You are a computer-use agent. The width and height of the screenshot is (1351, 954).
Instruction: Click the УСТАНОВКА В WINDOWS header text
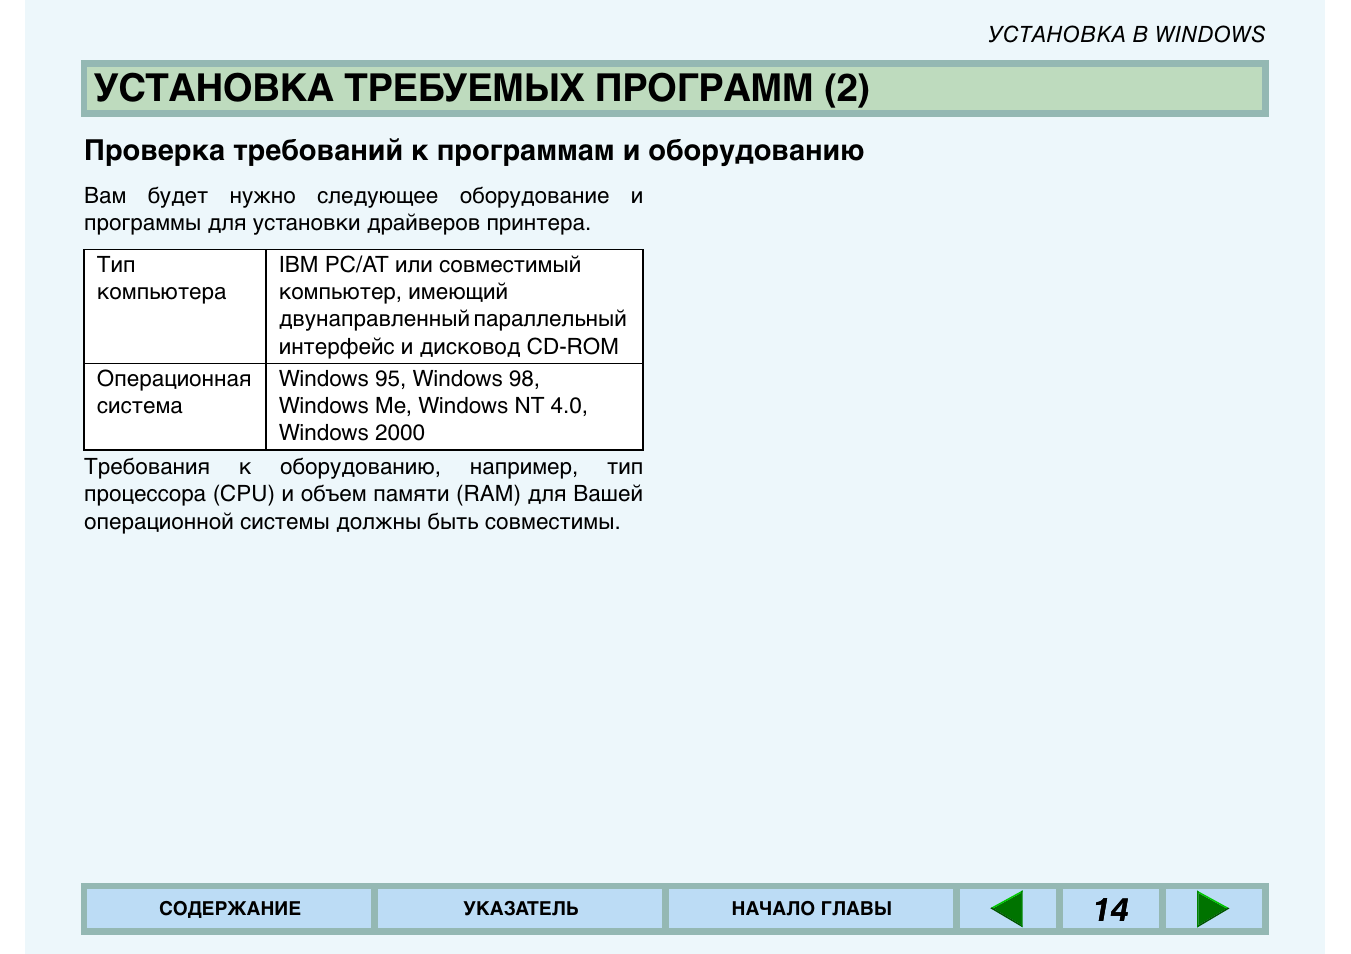[x=1126, y=35]
